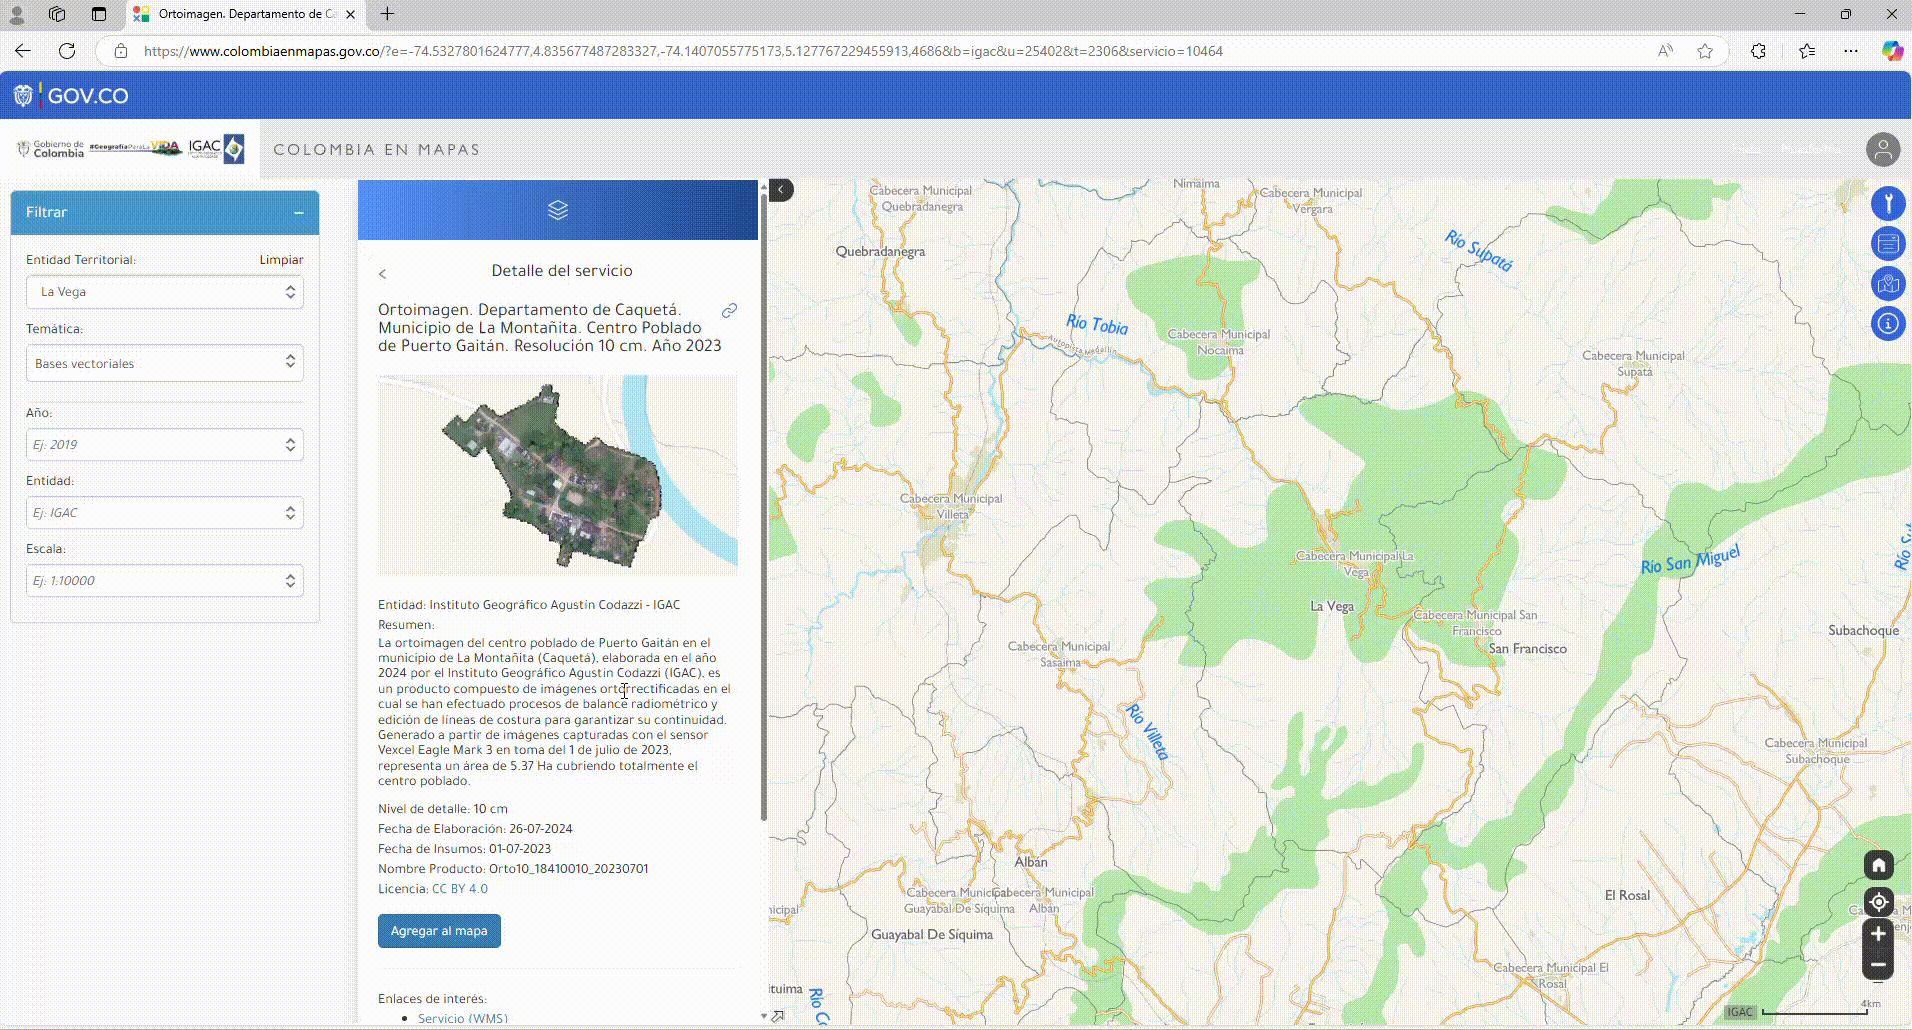
Task: Minimize the Filtrar panel
Action: pos(298,213)
